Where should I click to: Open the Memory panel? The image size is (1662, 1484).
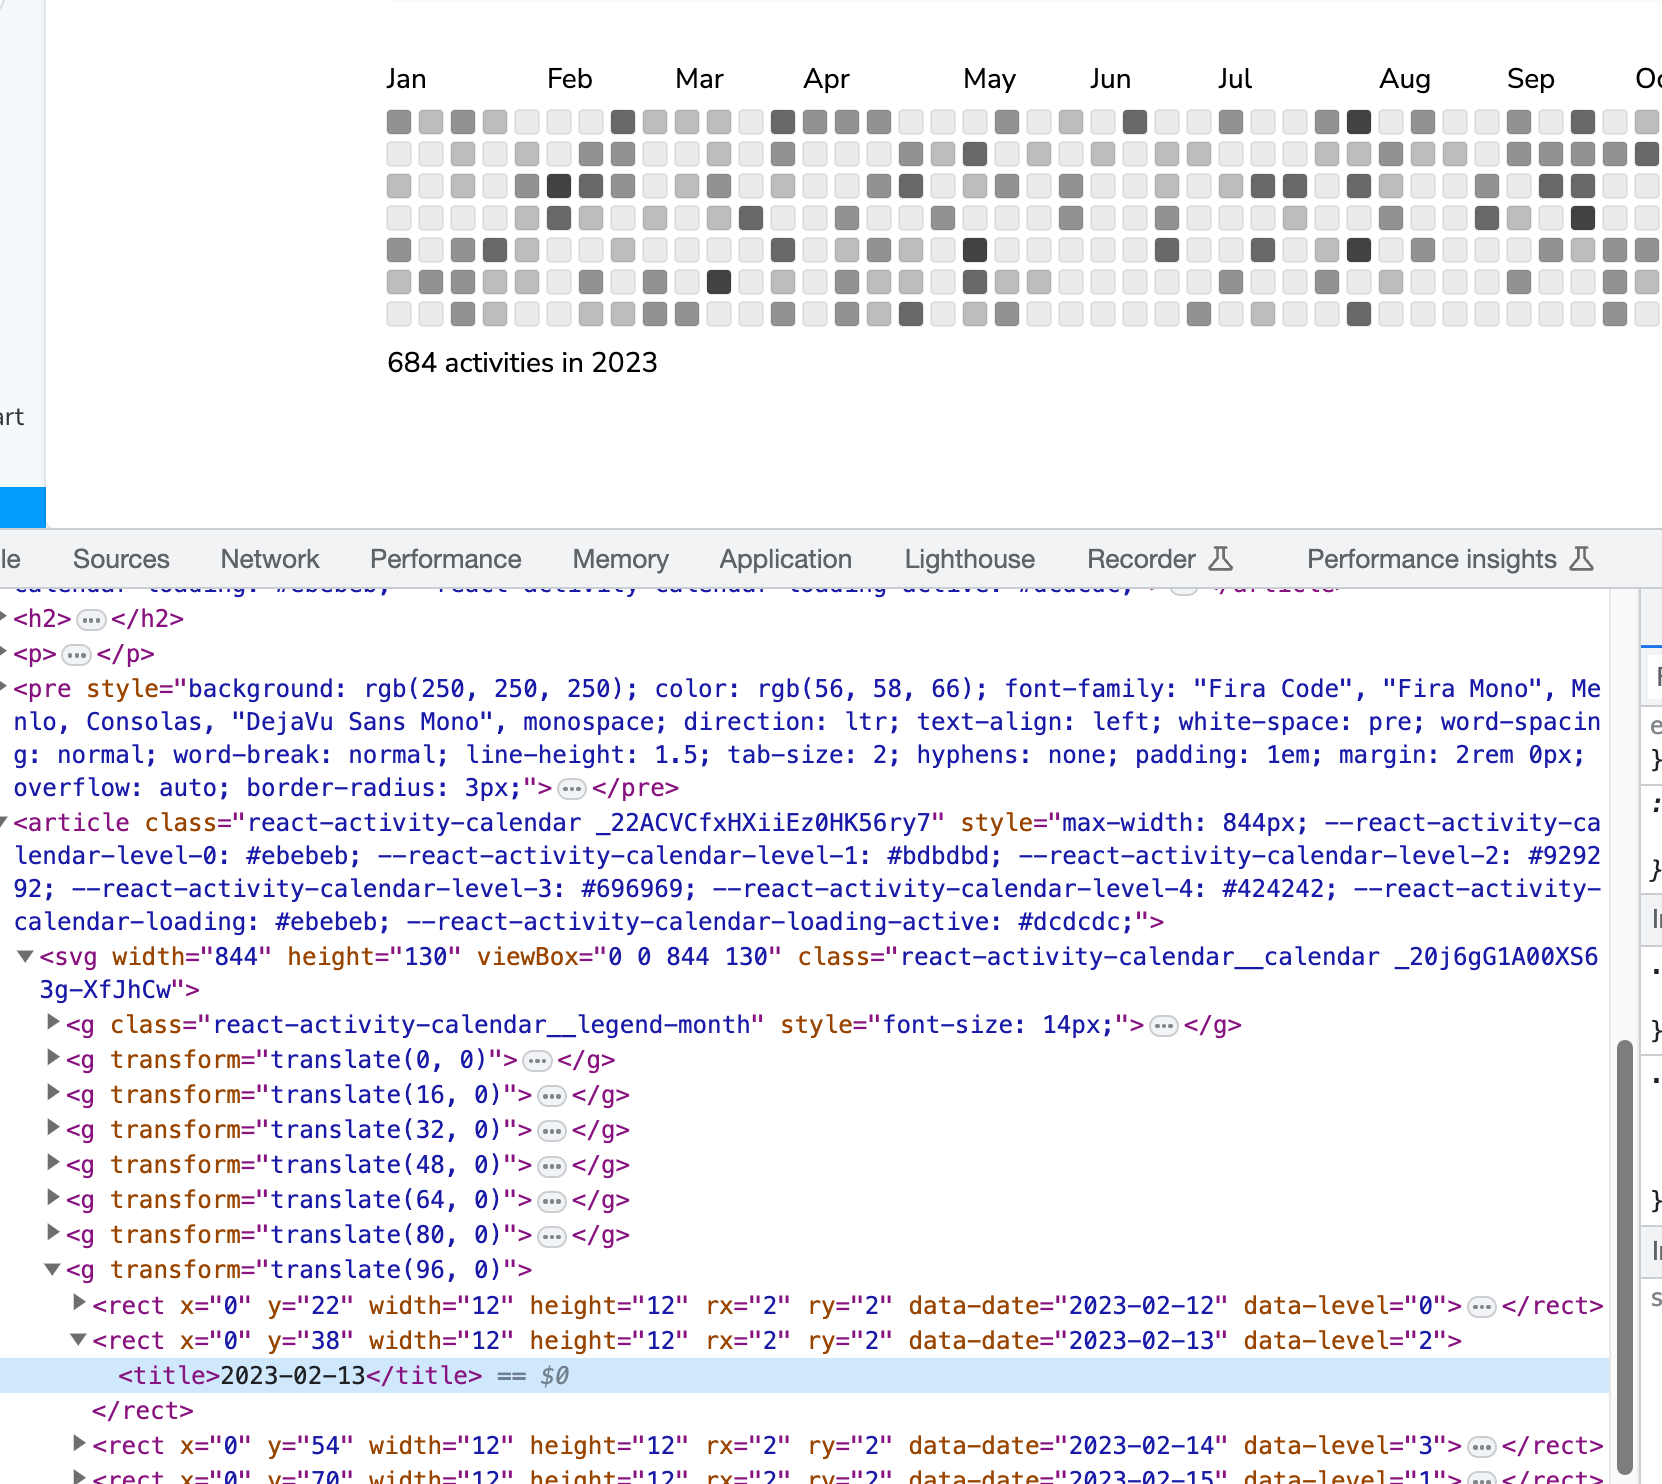620,559
